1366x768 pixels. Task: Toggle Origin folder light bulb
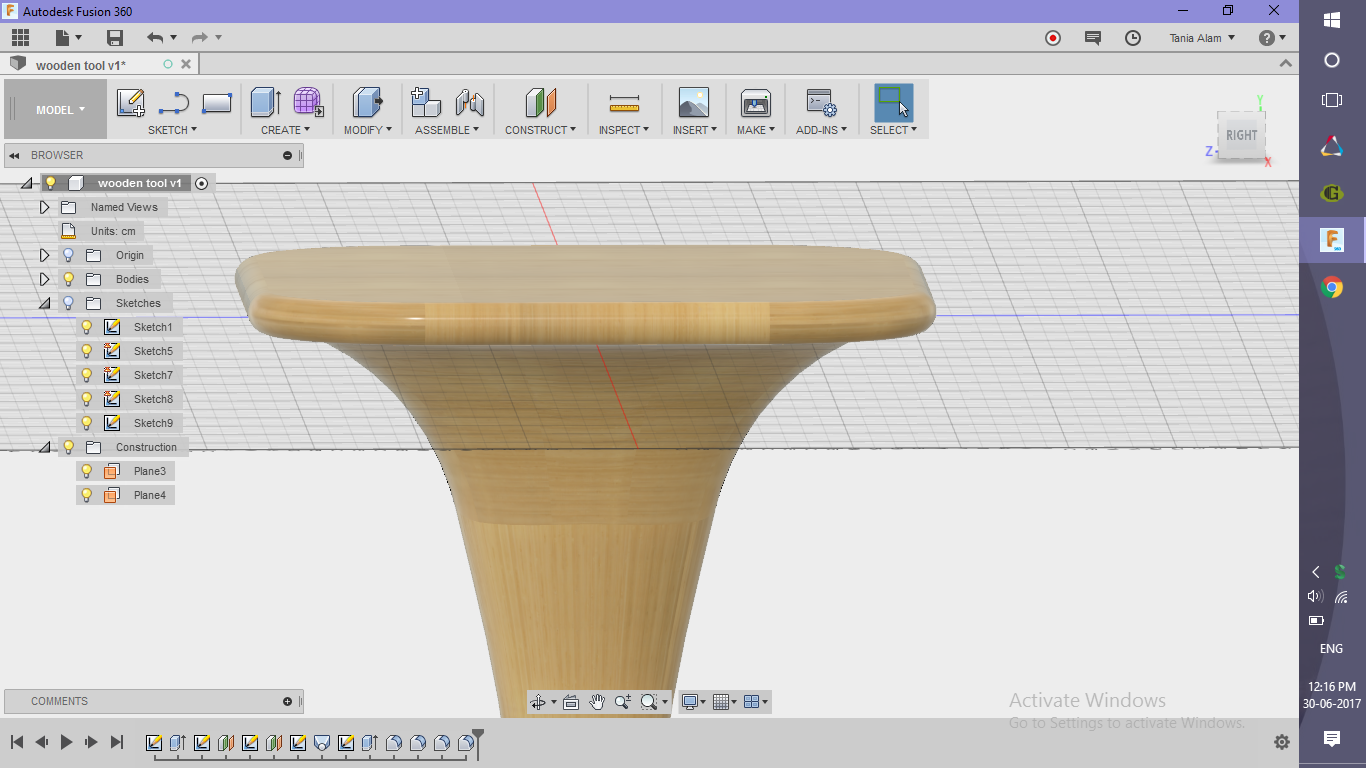point(69,255)
